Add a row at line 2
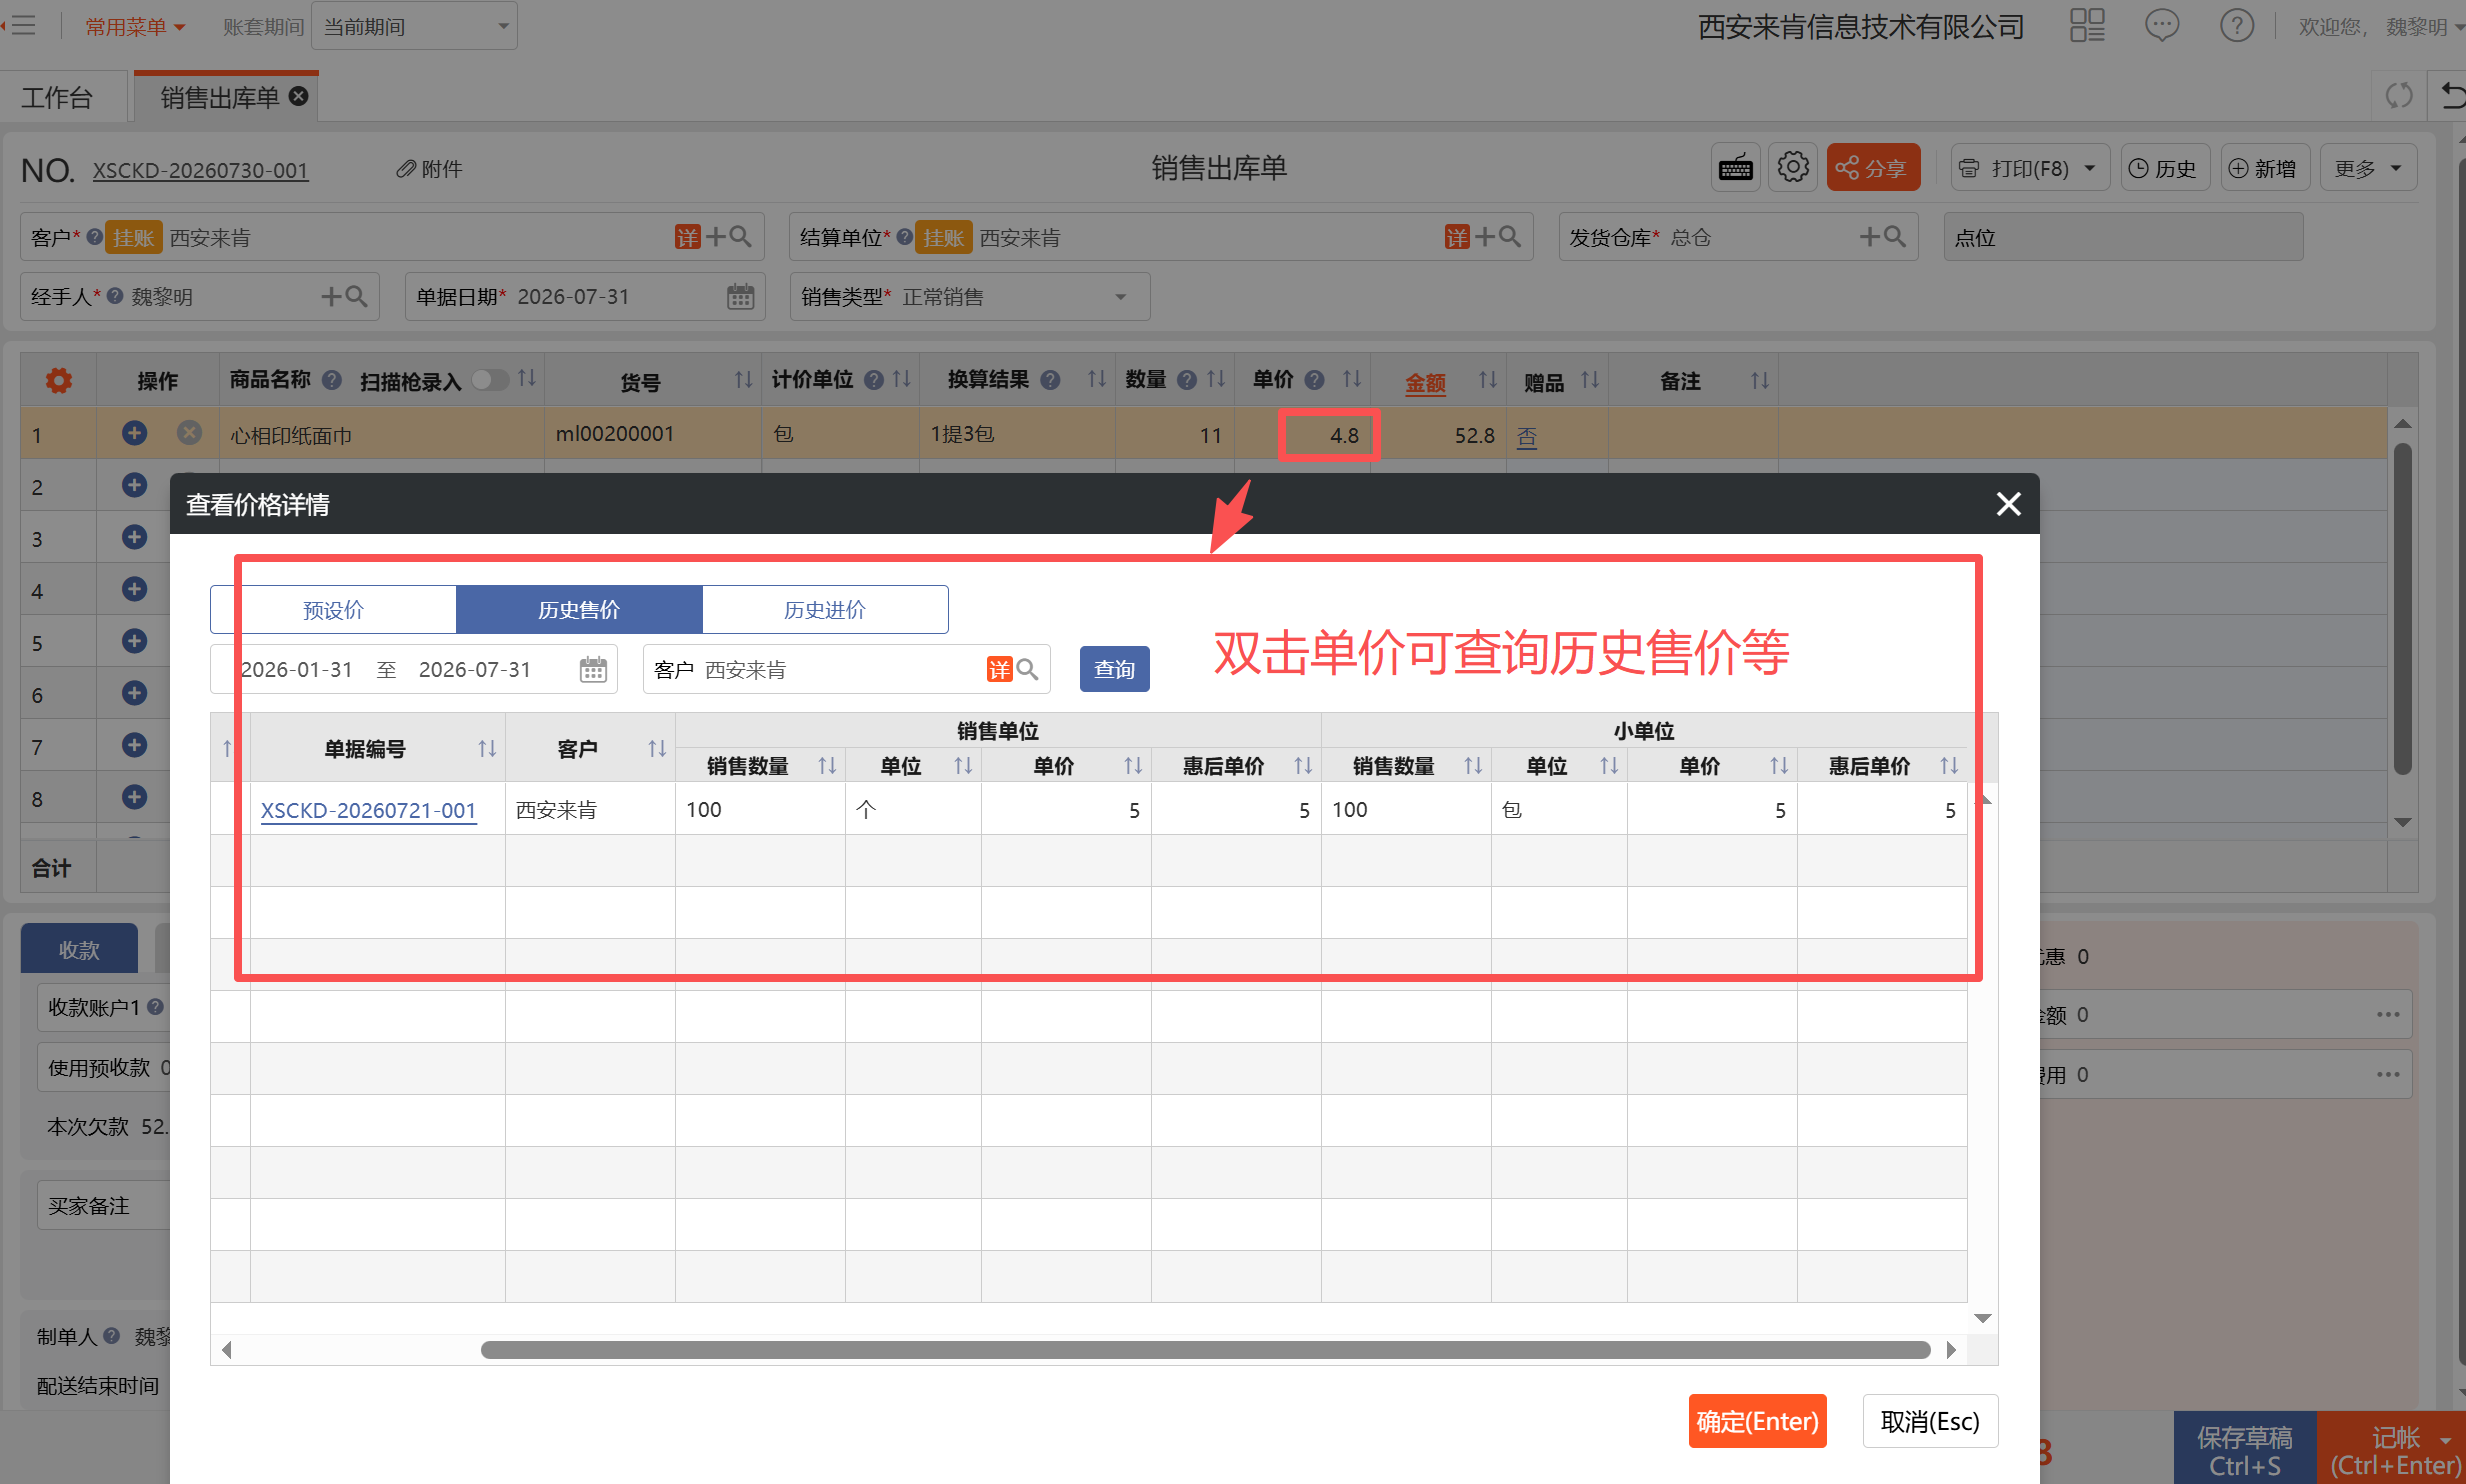 134,485
